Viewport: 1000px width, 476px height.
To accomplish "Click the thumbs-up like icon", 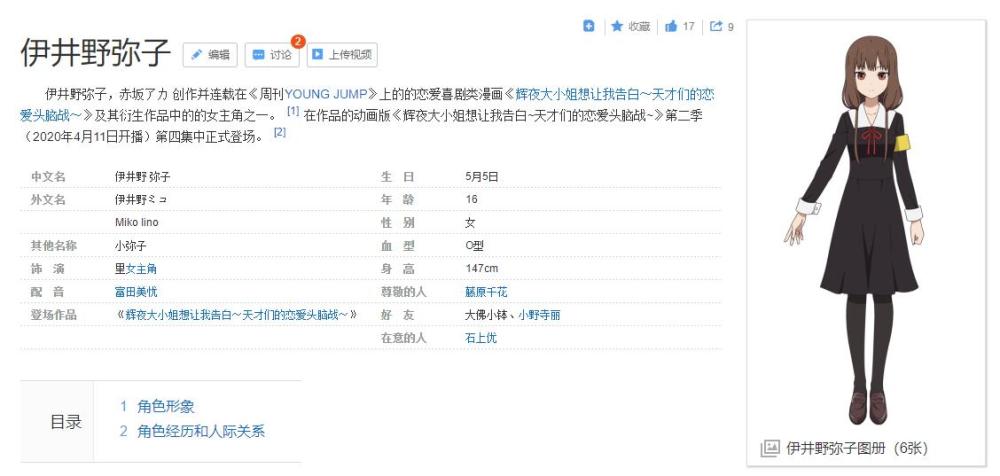I will pos(670,26).
